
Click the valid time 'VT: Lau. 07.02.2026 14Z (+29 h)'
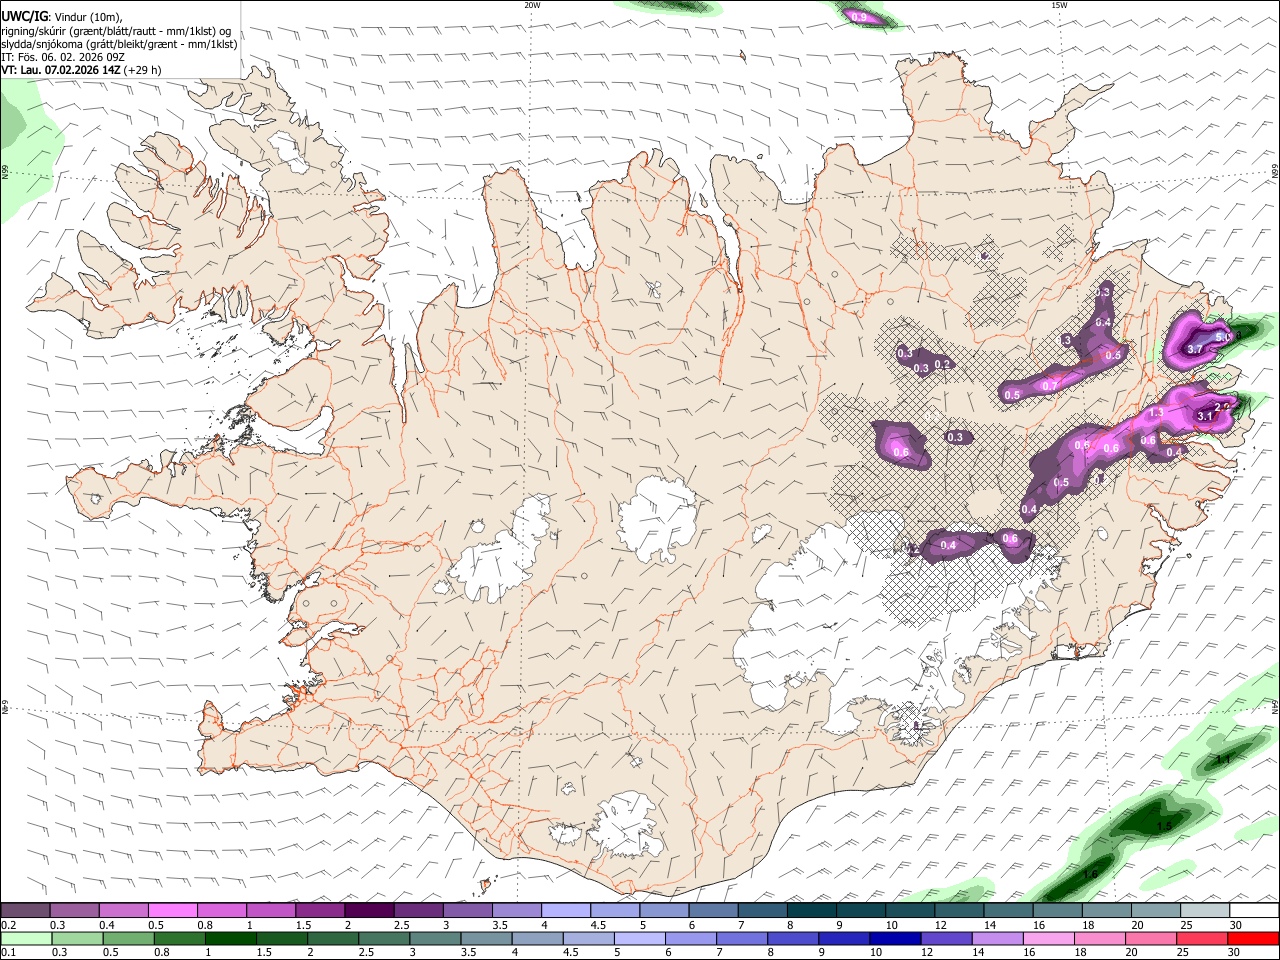coord(81,70)
